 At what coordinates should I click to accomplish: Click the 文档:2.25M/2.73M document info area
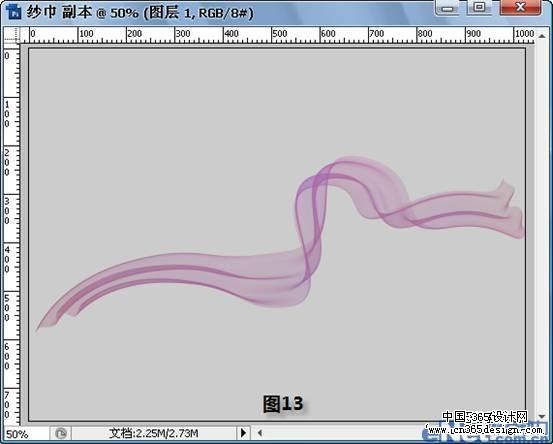pos(154,433)
